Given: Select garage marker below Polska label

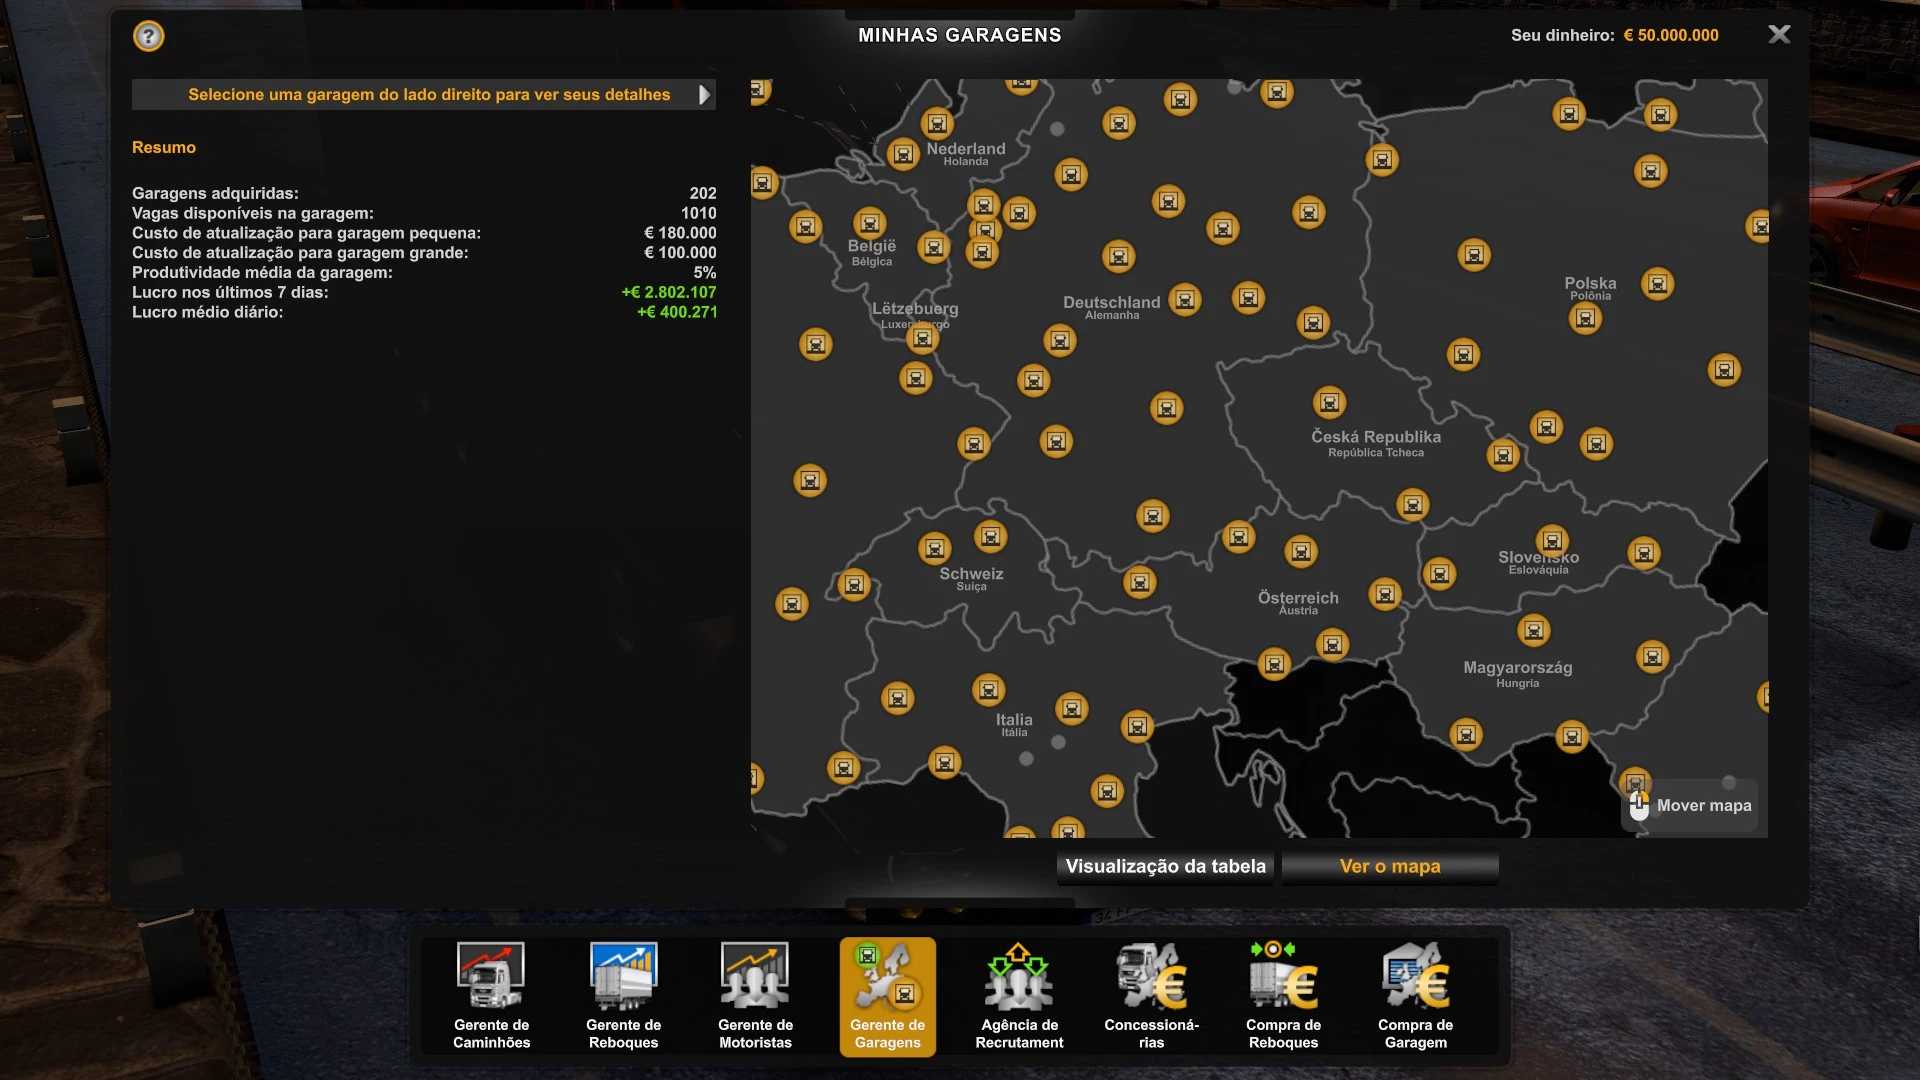Looking at the screenshot, I should tap(1585, 319).
